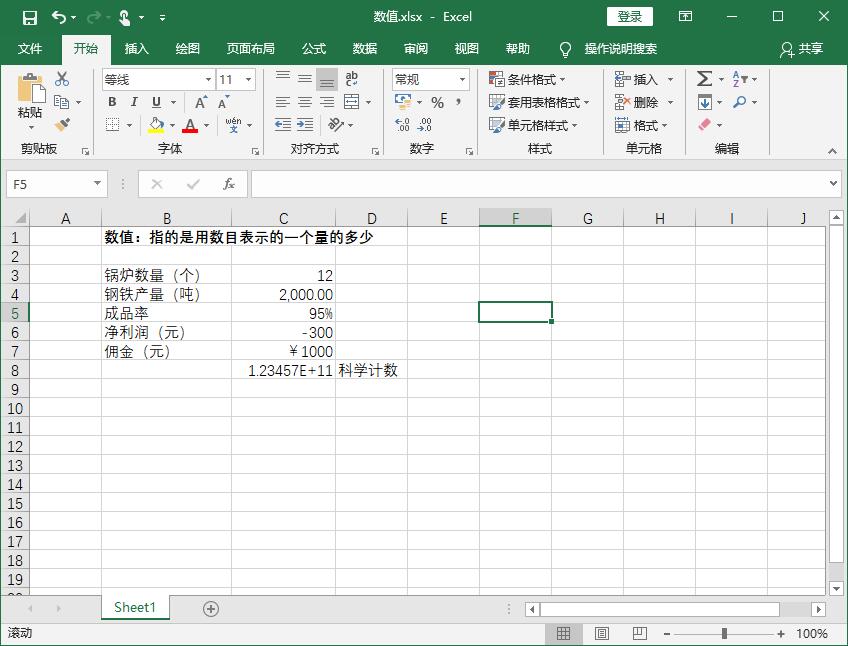
Task: Click the Insert Function fx icon
Action: [x=228, y=184]
